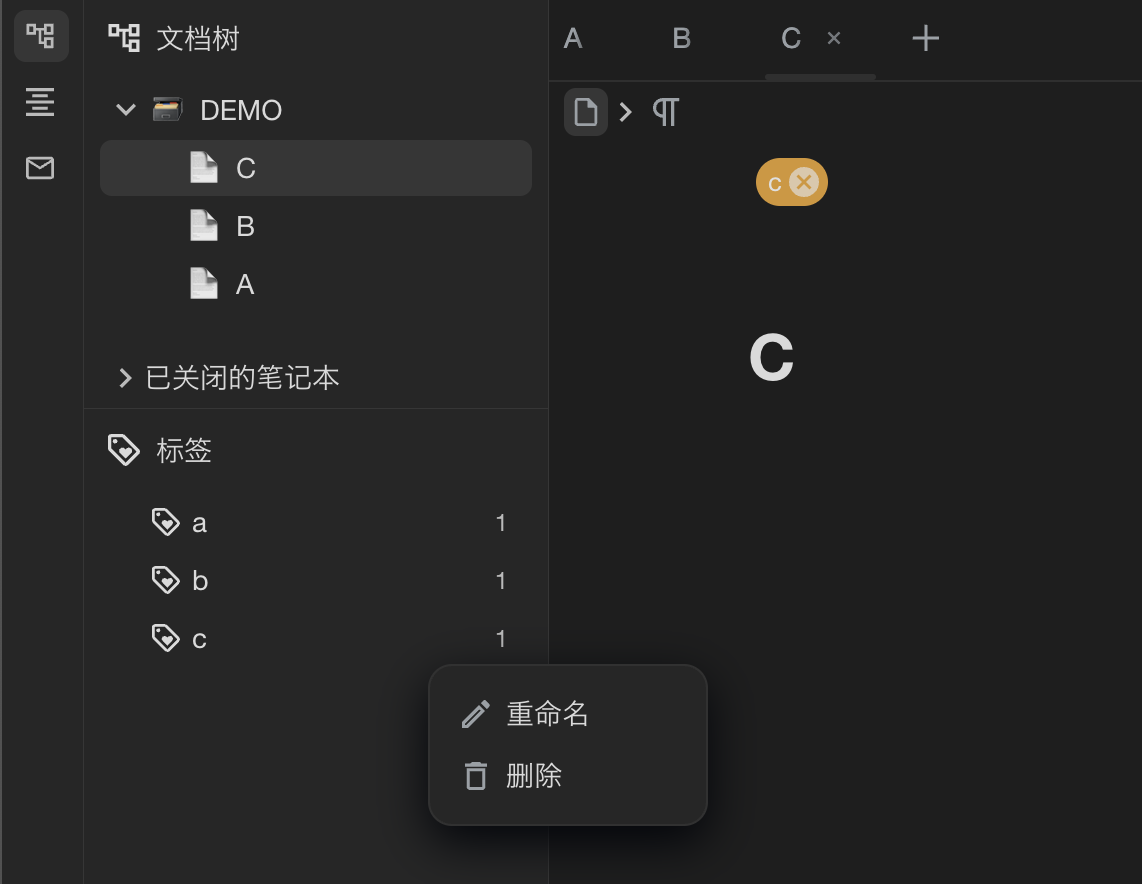Image resolution: width=1142 pixels, height=884 pixels.
Task: Click the rename pencil icon in context menu
Action: click(x=474, y=714)
